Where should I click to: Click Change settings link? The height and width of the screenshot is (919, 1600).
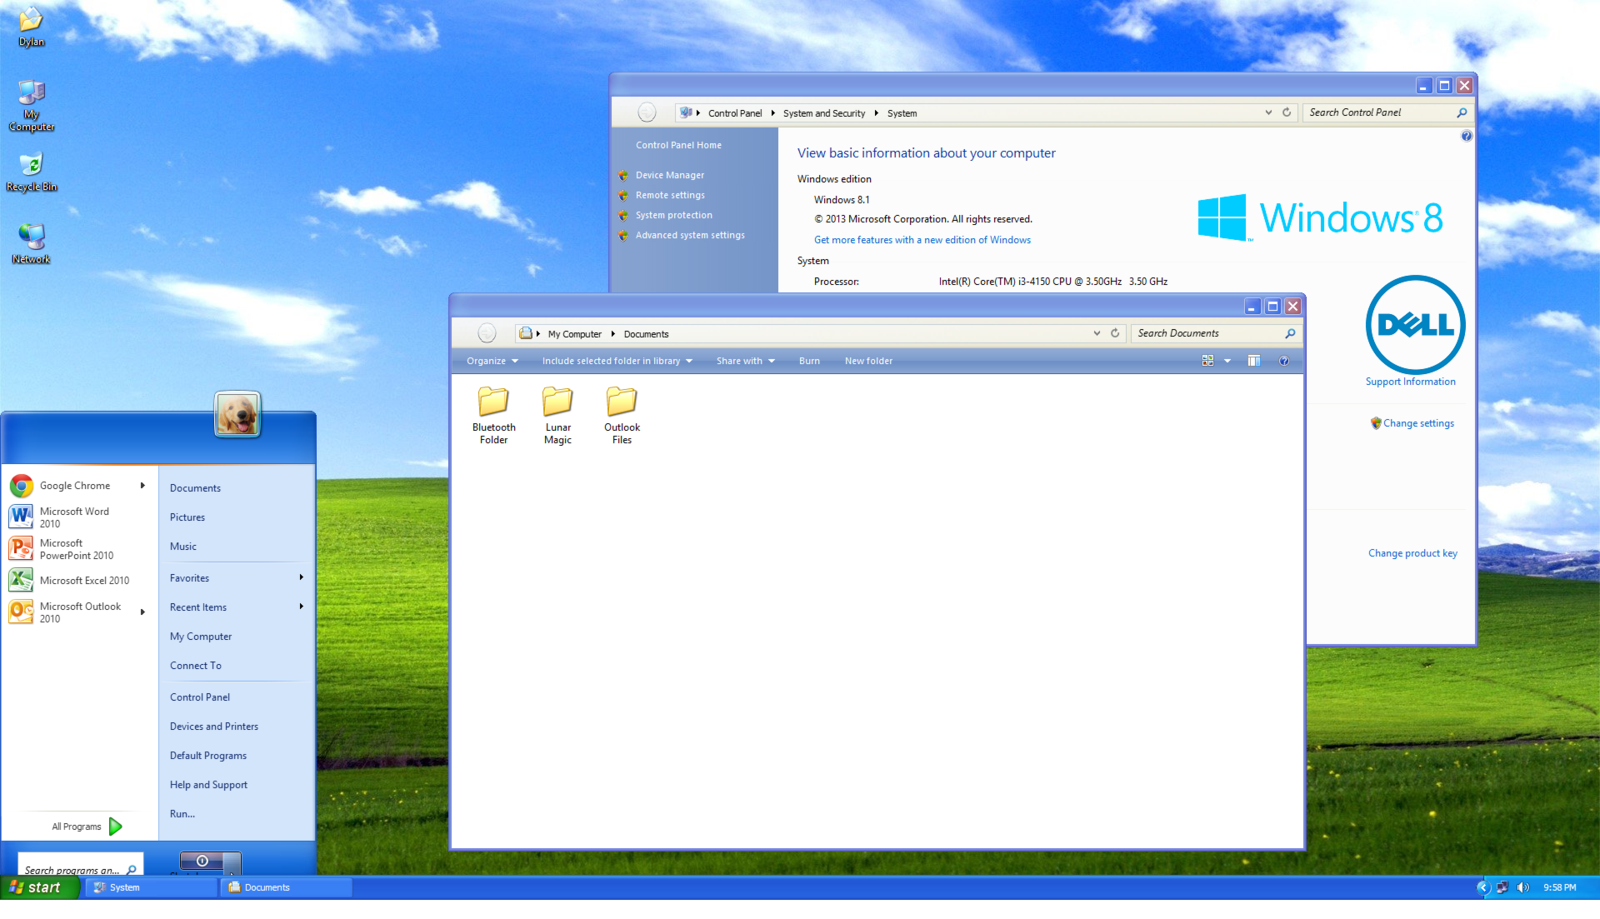(1418, 423)
